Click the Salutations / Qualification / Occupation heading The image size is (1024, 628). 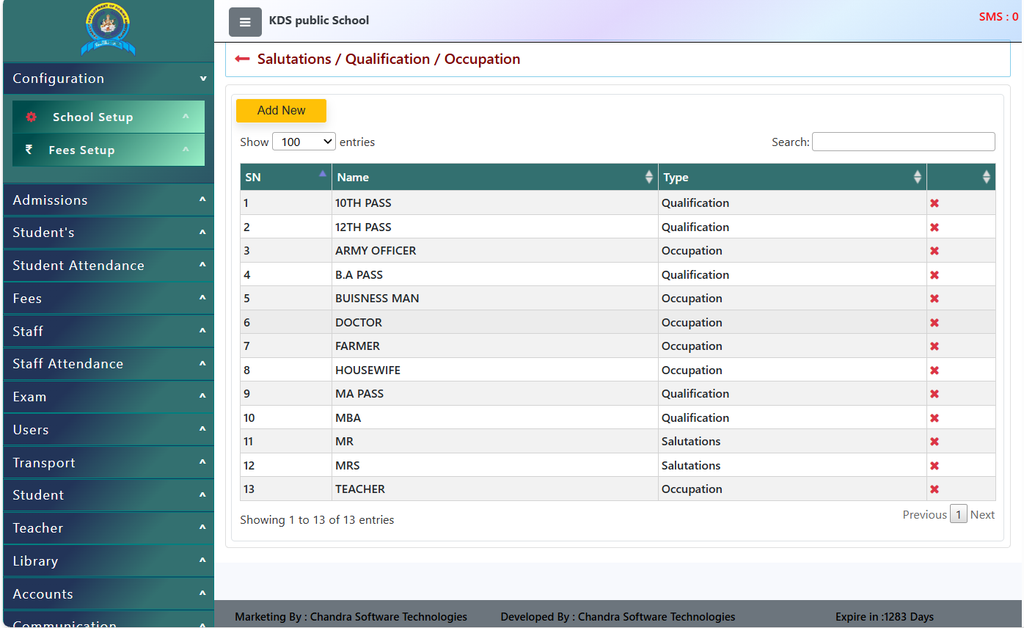click(x=389, y=59)
